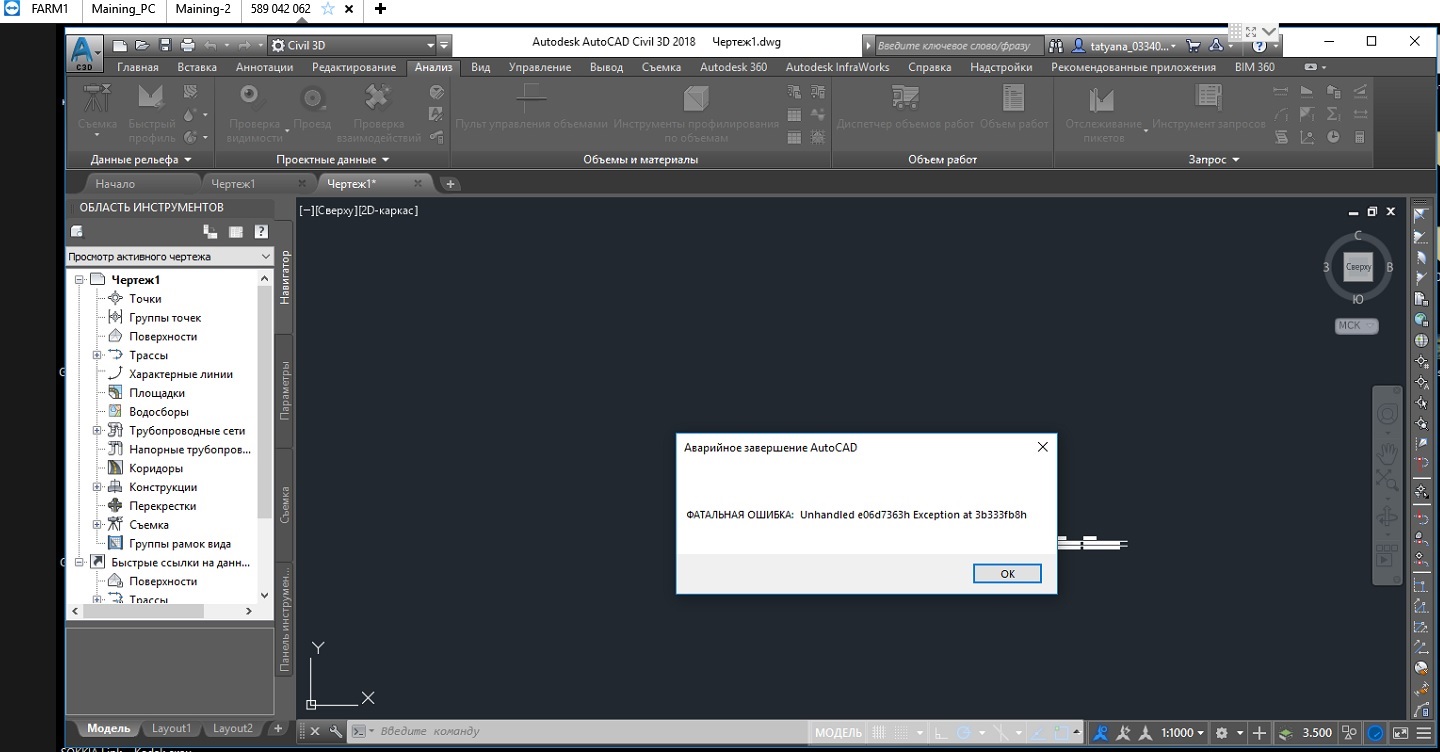
Task: Open the Параметры vertical tab
Action: pyautogui.click(x=284, y=391)
